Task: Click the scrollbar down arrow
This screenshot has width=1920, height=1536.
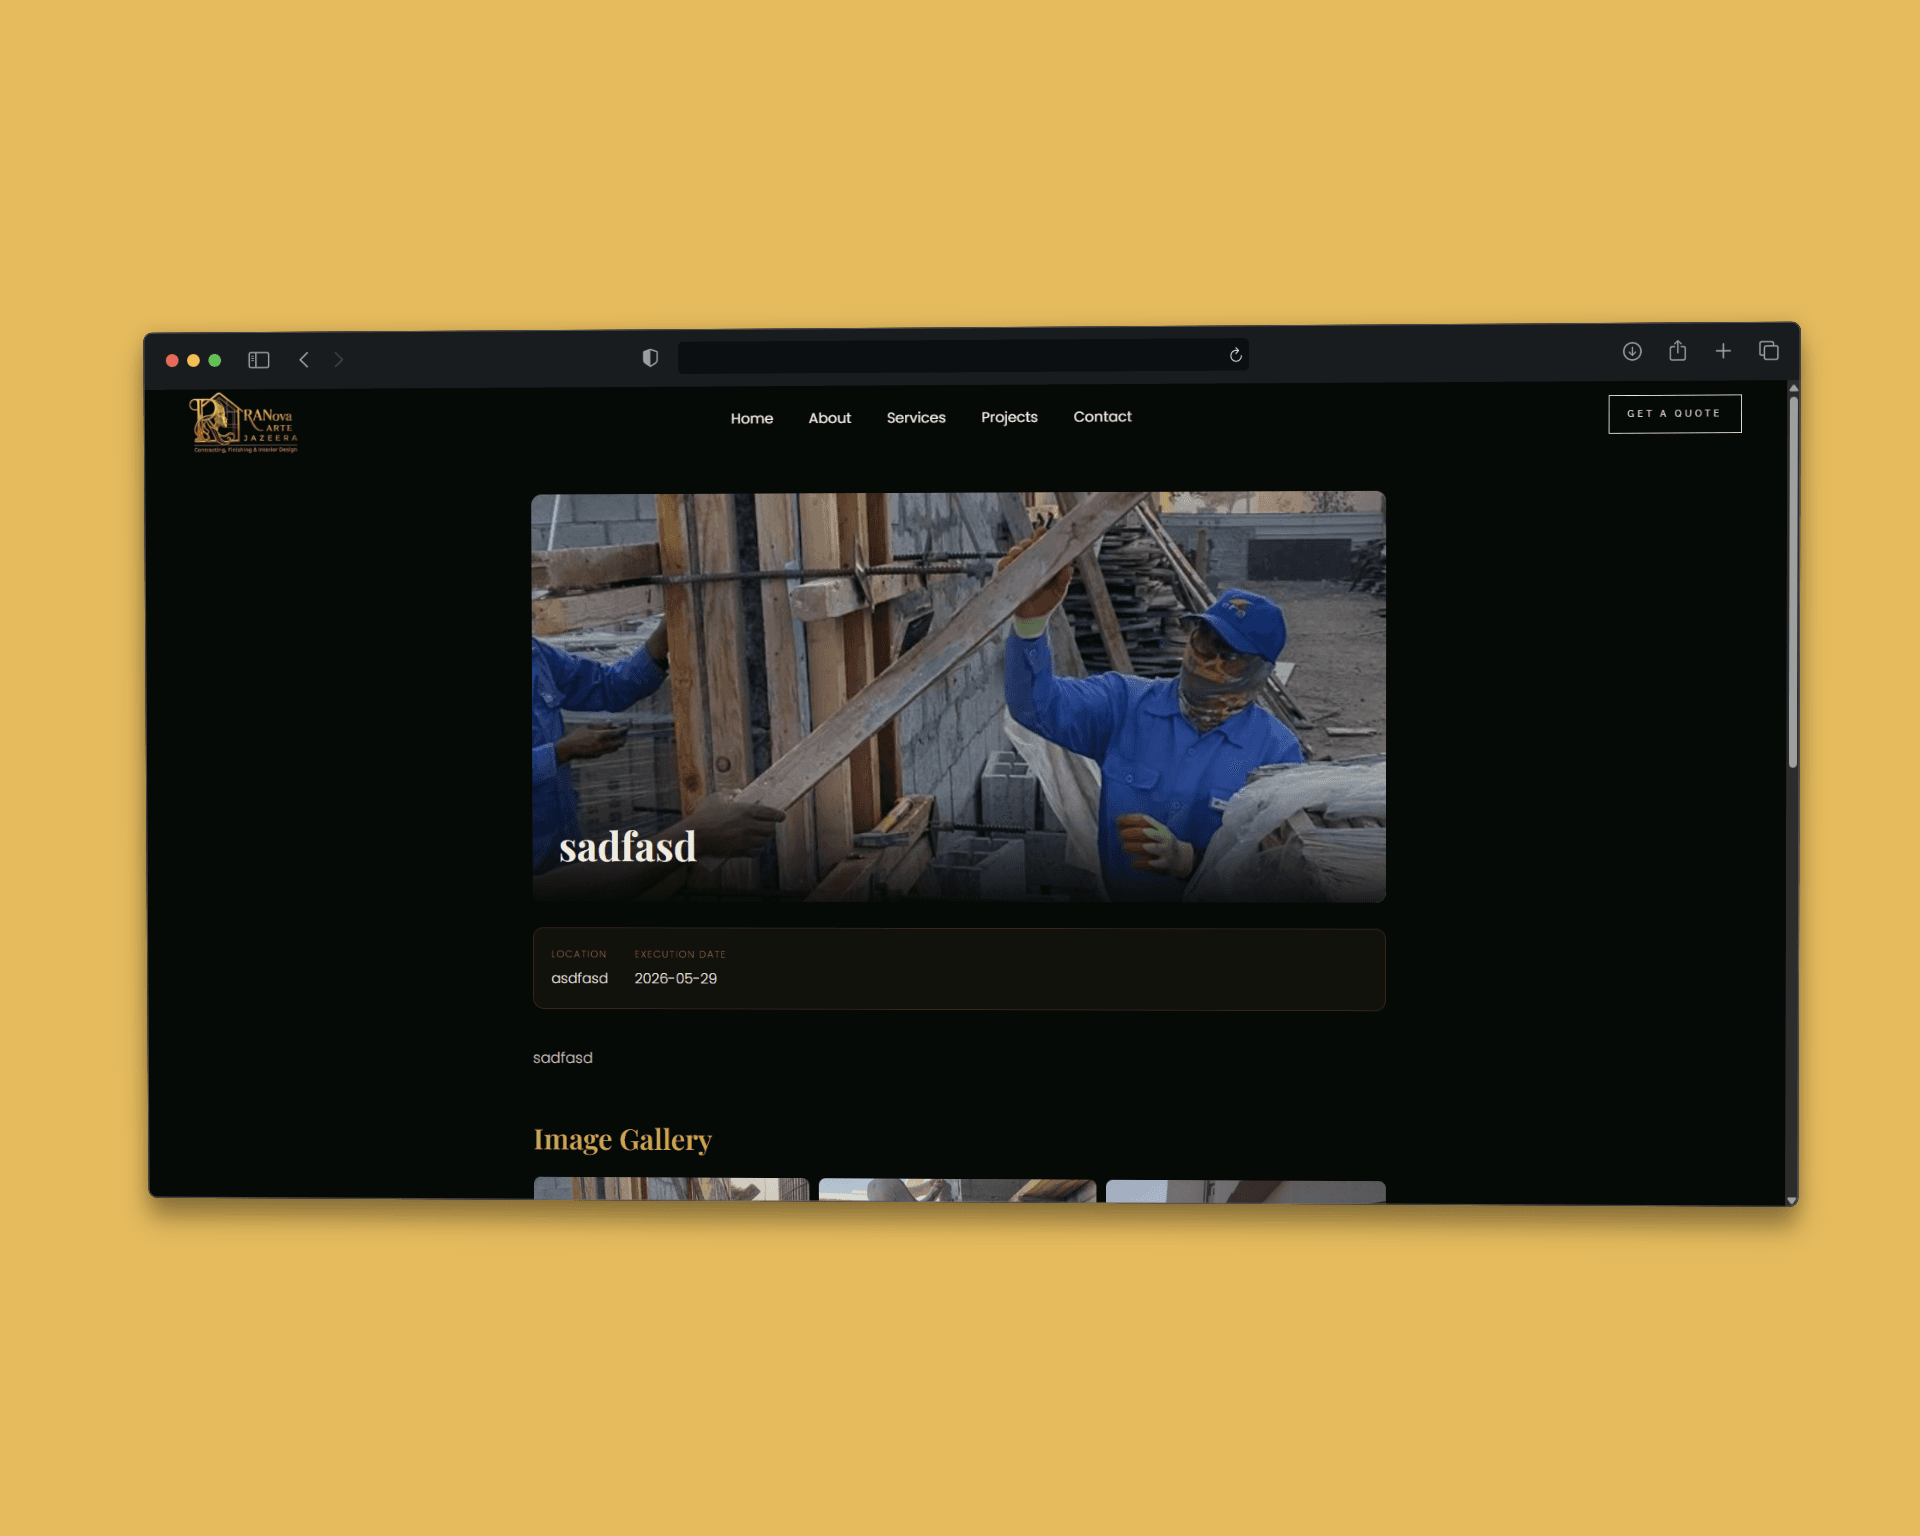Action: coord(1792,1200)
